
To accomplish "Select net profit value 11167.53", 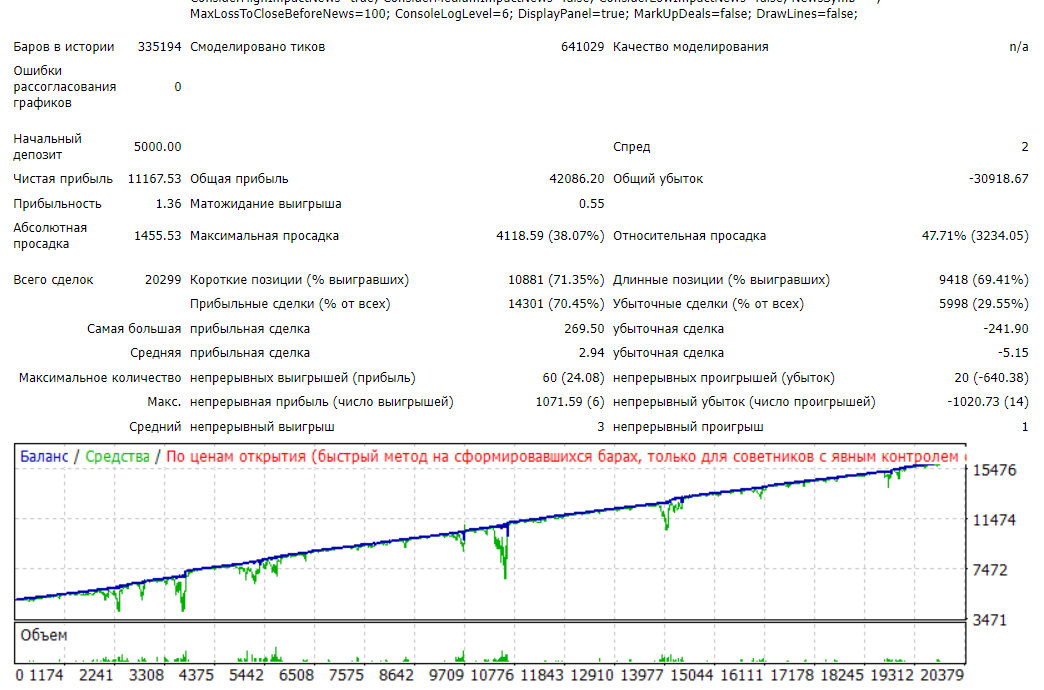I will 154,179.
